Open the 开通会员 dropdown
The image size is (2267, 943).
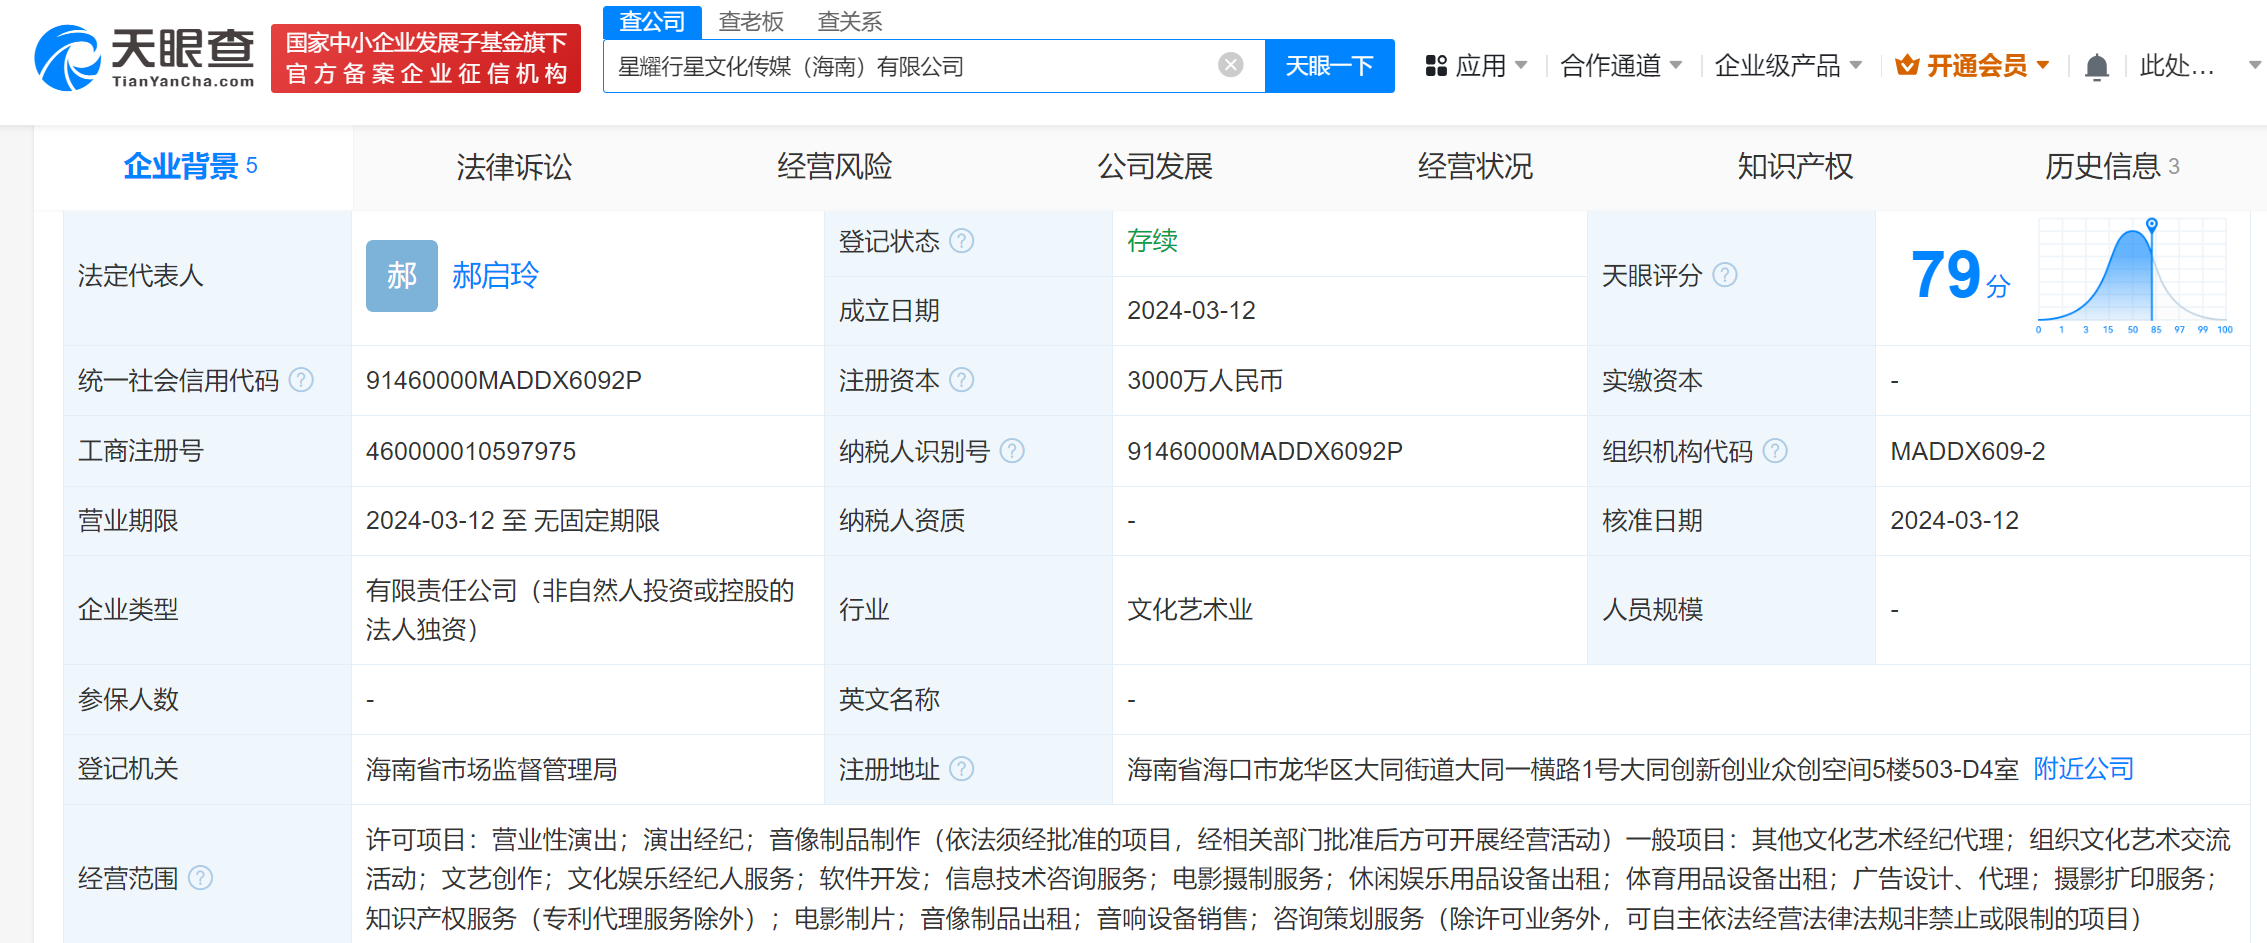tap(1973, 66)
